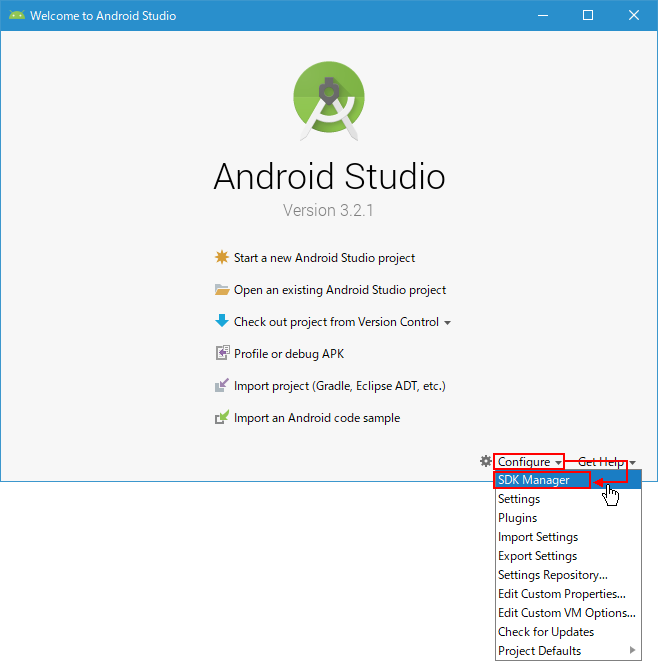Open an existing Android Studio project
Image resolution: width=658 pixels, height=661 pixels.
tap(340, 290)
